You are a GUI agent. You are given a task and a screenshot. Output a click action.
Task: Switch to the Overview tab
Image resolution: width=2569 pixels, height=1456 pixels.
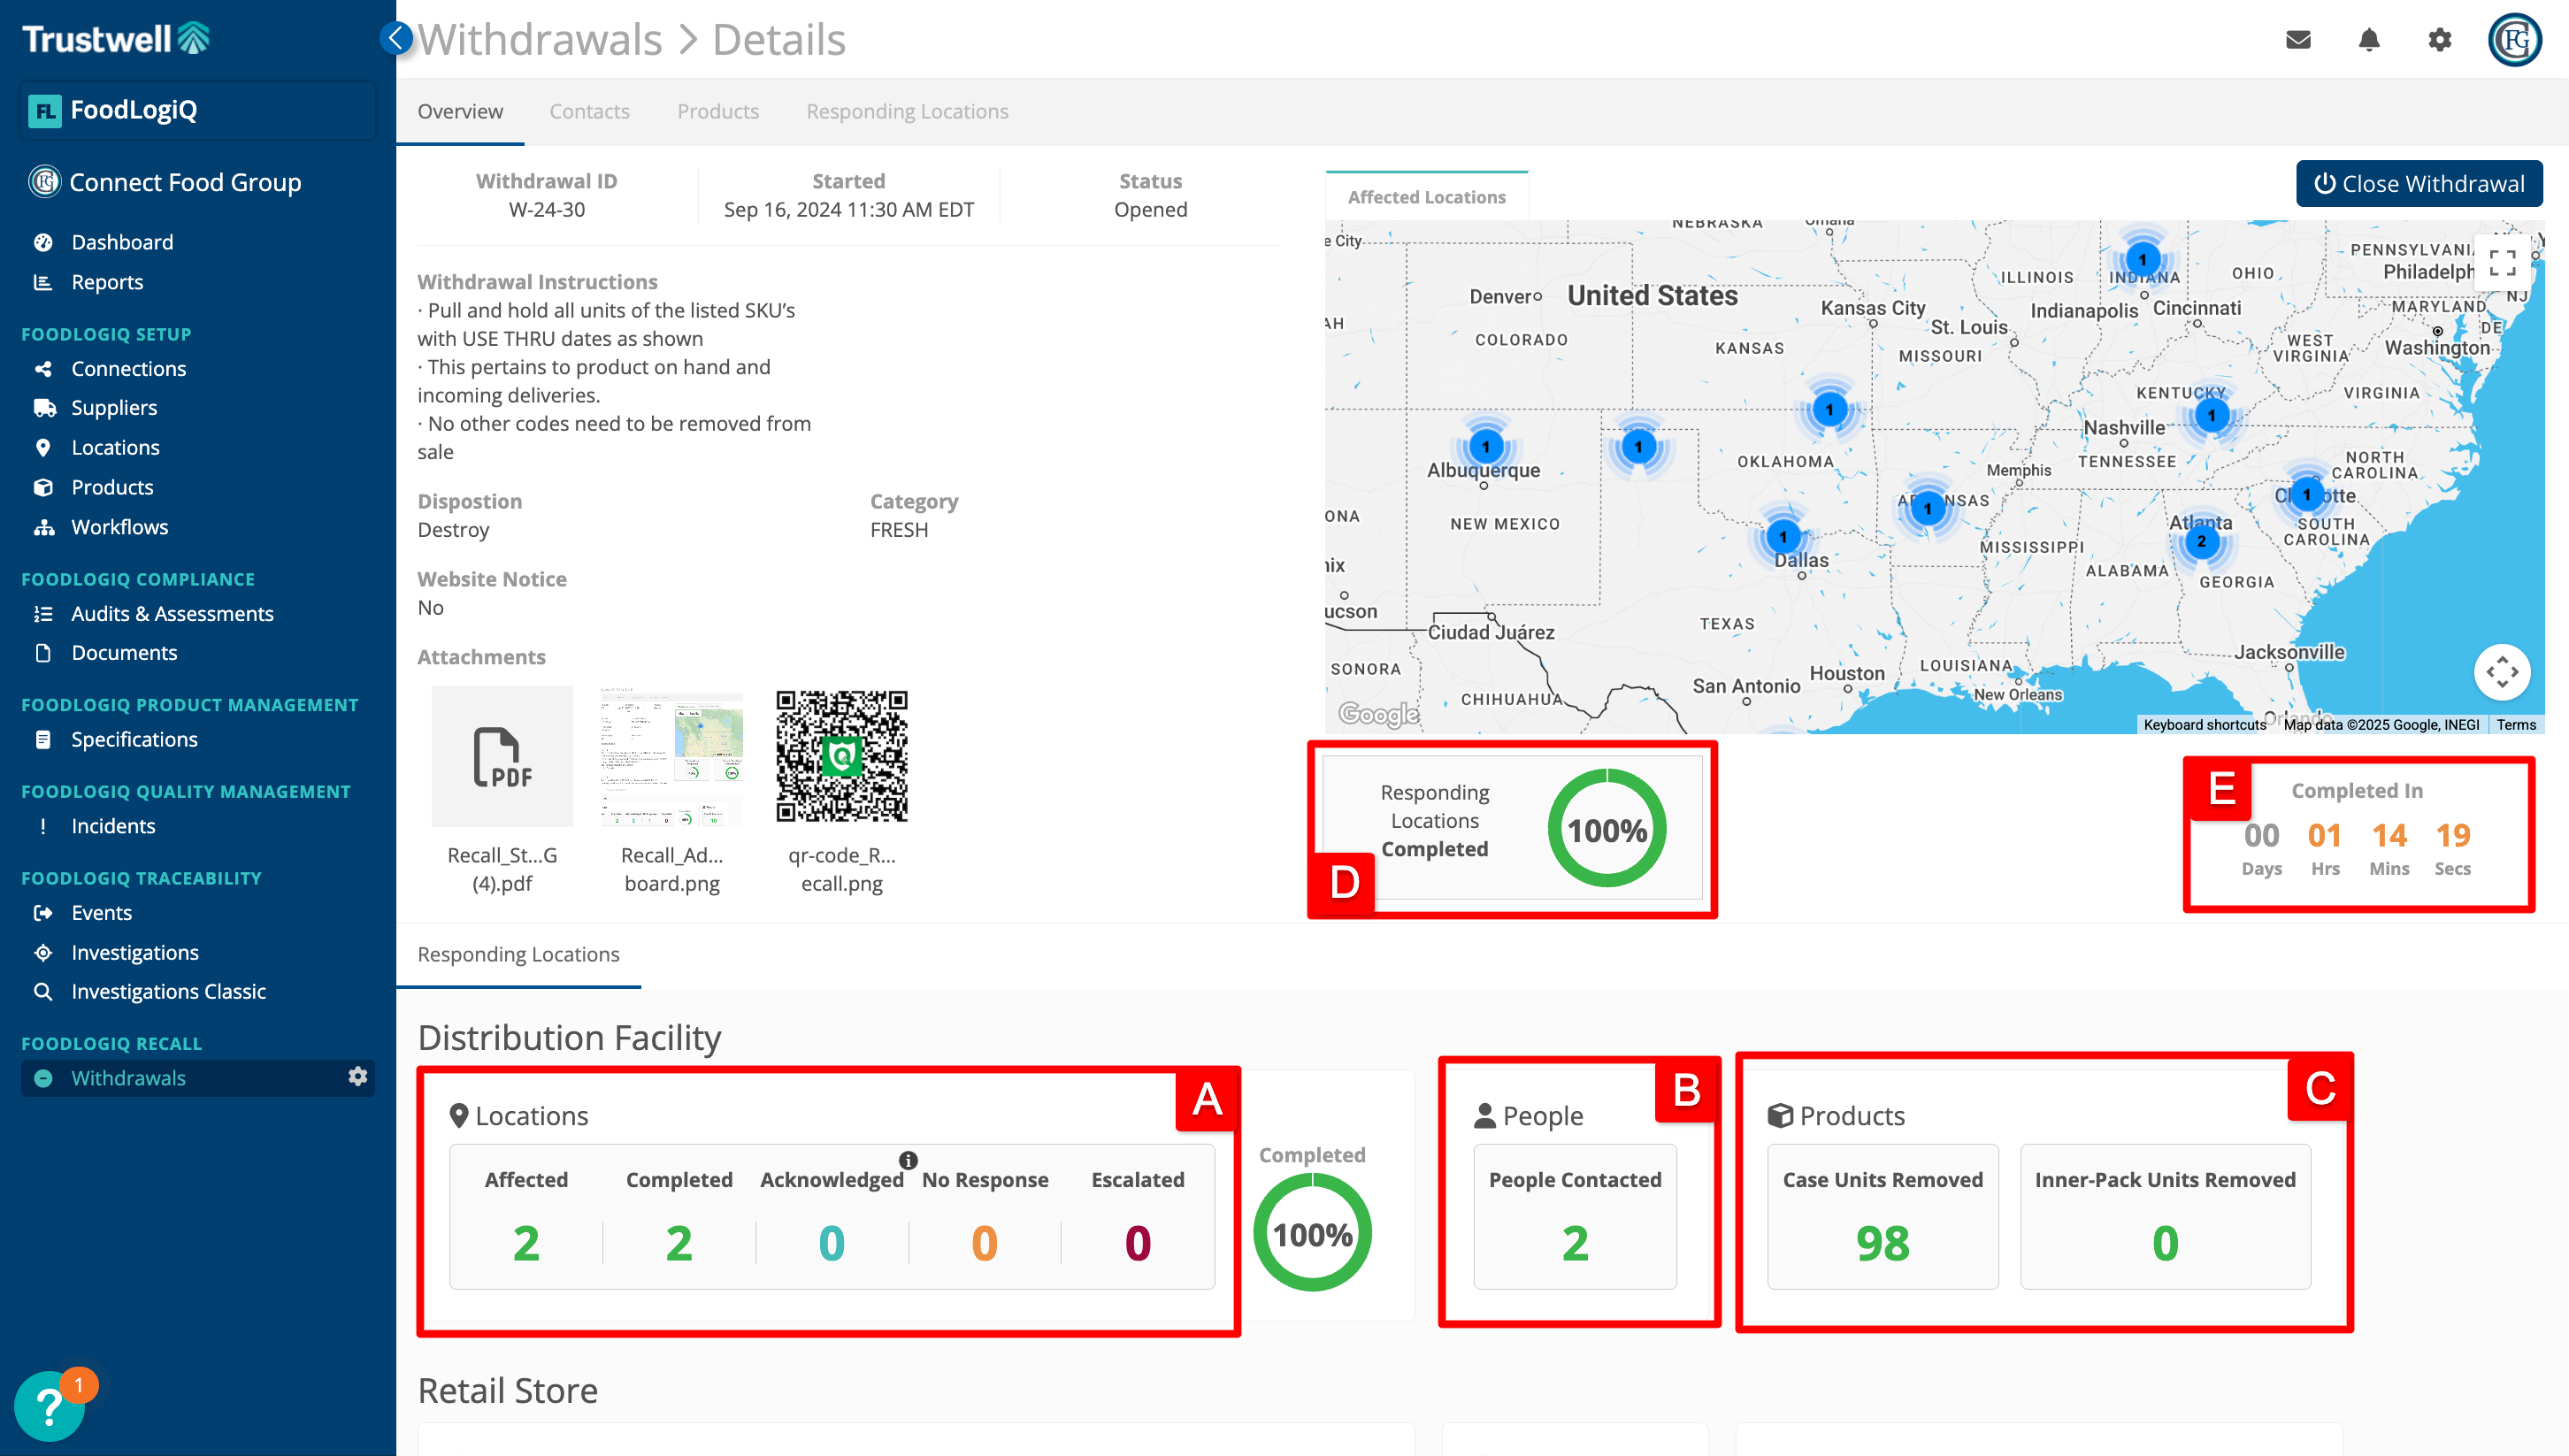coord(460,111)
